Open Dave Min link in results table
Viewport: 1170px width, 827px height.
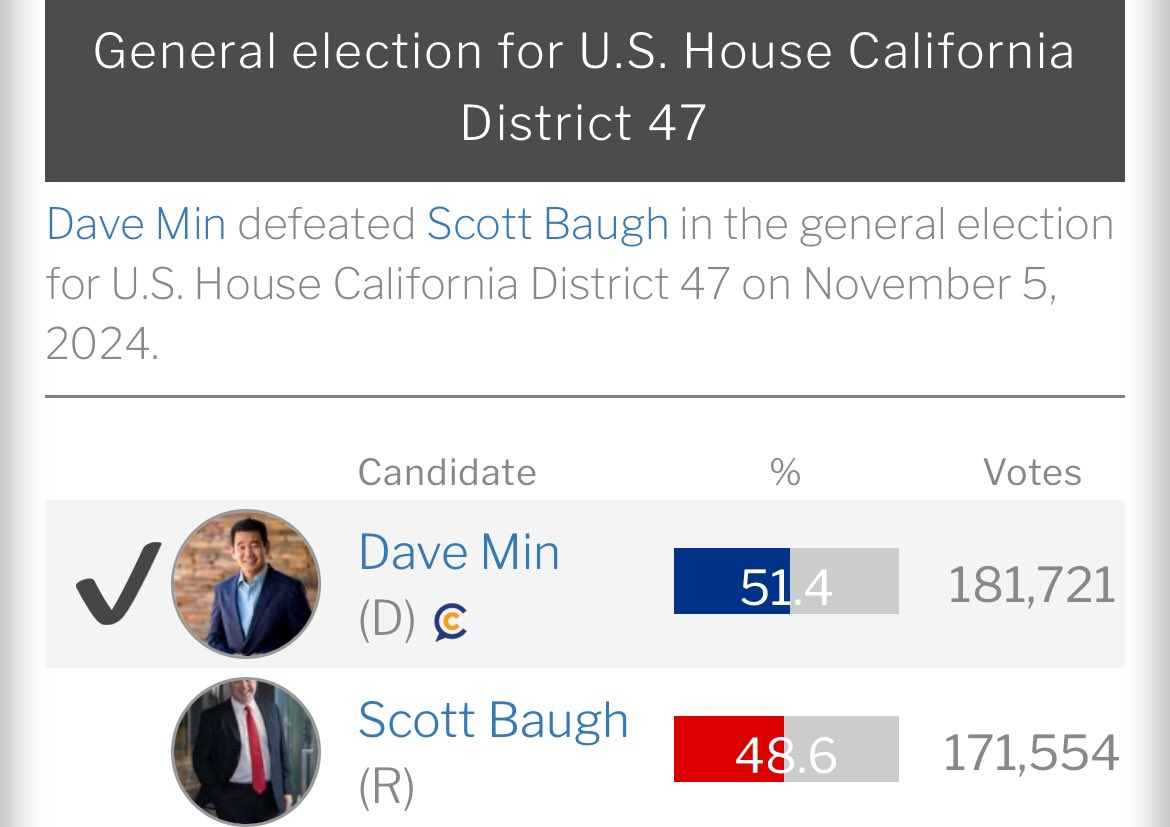point(459,552)
